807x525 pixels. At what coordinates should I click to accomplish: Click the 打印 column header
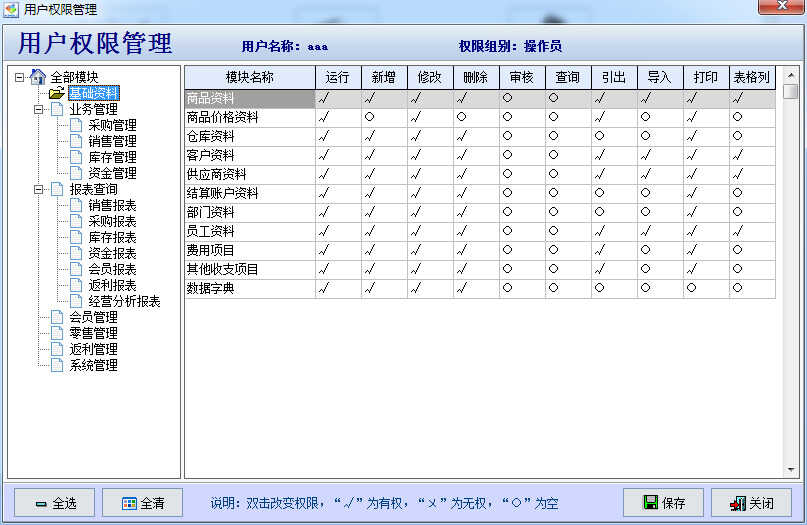pyautogui.click(x=706, y=77)
